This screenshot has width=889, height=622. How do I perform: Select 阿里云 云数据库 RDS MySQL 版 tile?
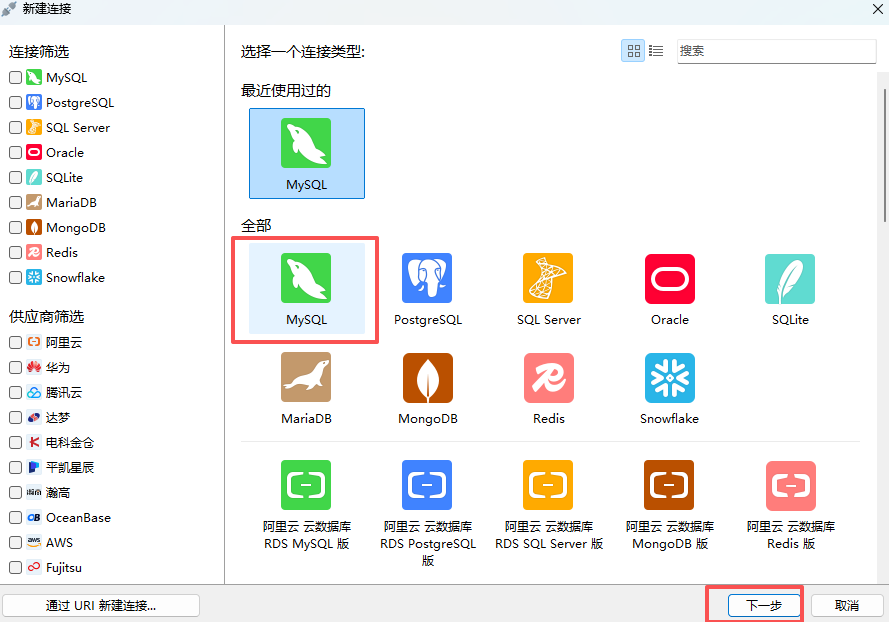306,506
